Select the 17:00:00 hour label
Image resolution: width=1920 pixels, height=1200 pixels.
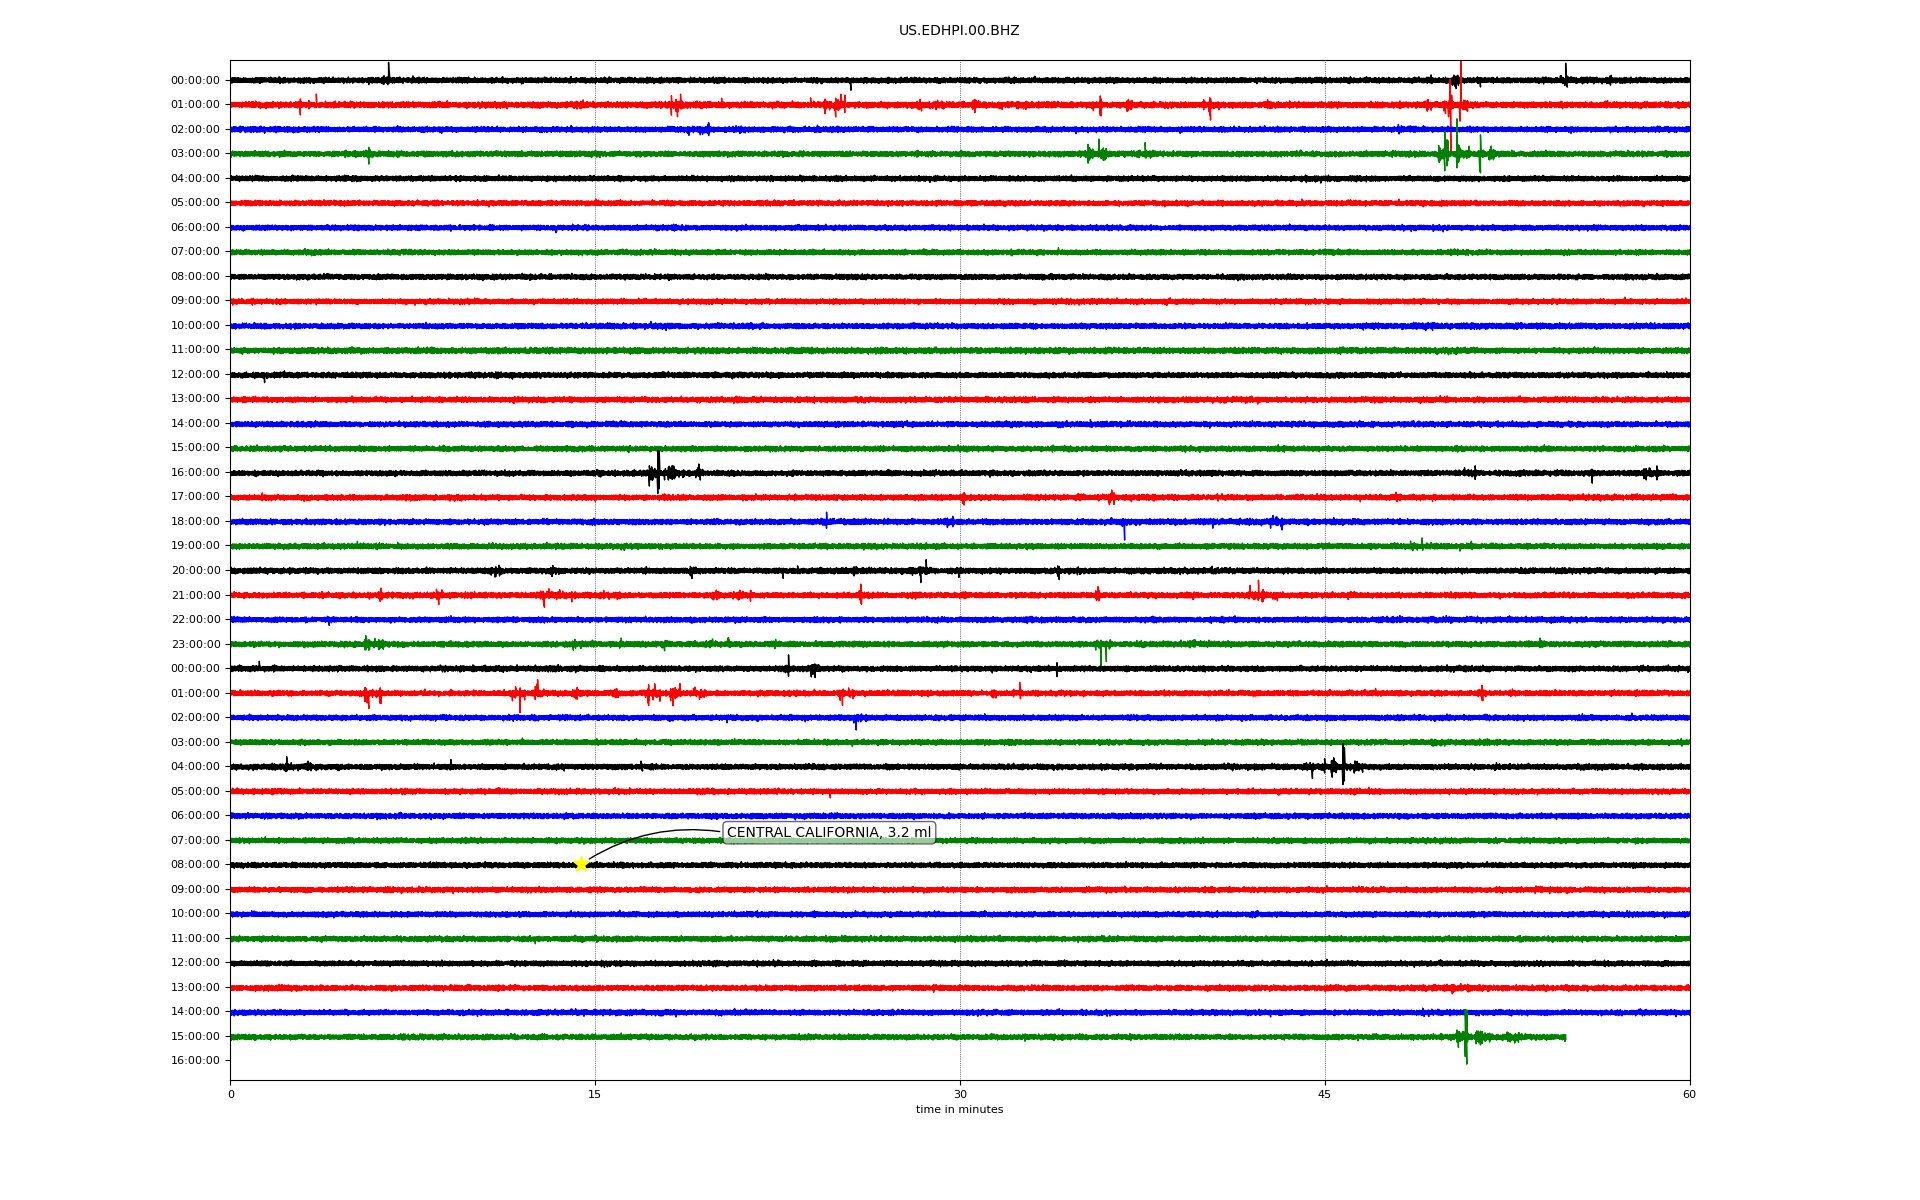[195, 497]
